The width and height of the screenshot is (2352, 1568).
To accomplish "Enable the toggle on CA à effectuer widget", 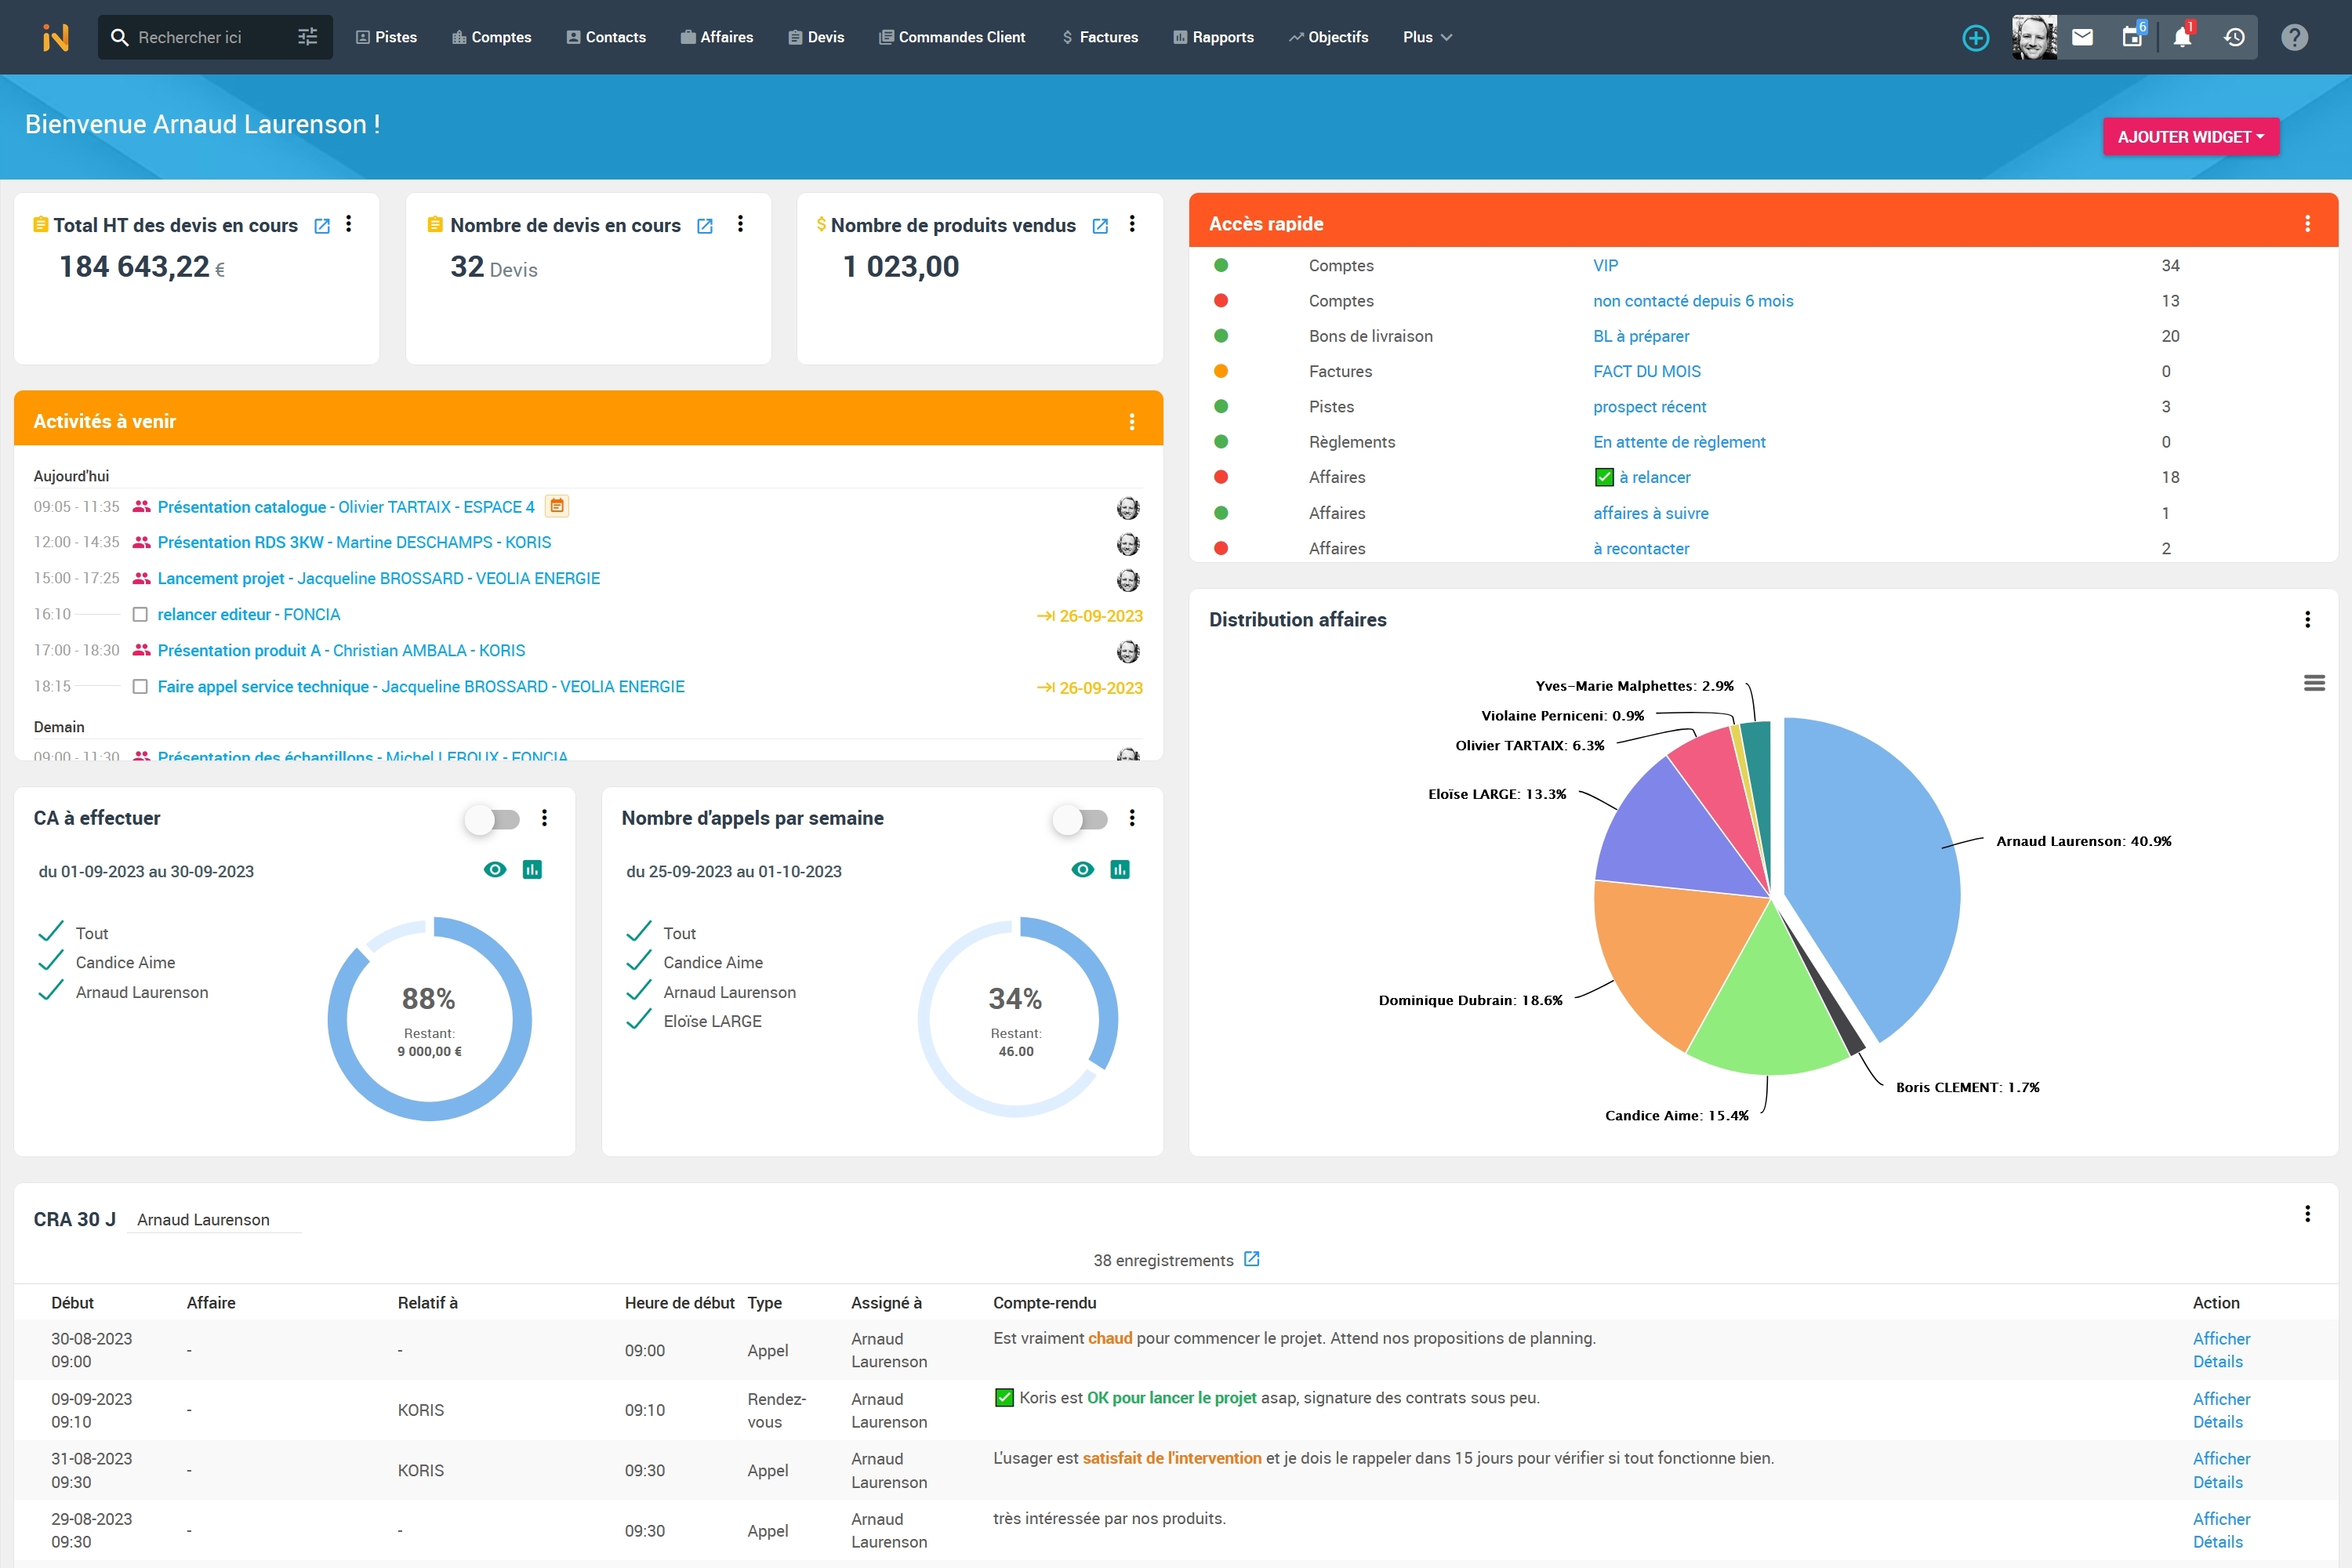I will (x=493, y=819).
